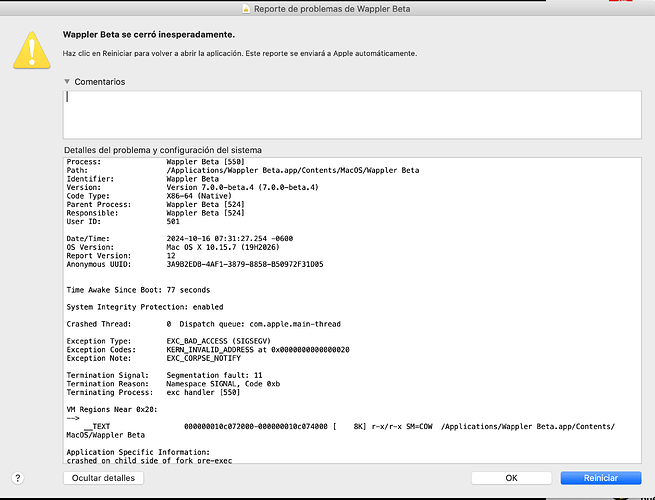Click the window title 'Reporte de problemas de Wappler Beta'

pyautogui.click(x=335, y=9)
